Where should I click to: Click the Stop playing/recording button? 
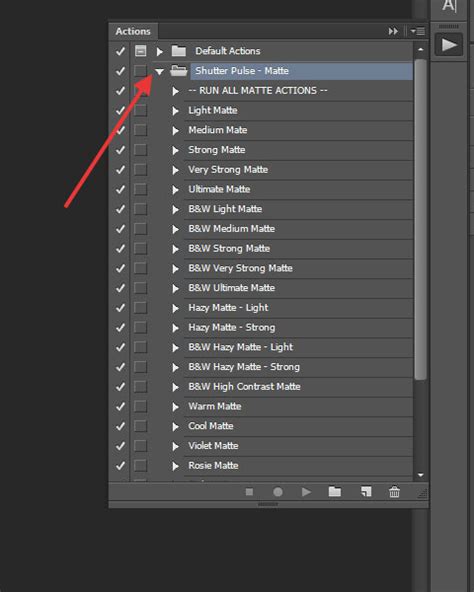[x=249, y=492]
